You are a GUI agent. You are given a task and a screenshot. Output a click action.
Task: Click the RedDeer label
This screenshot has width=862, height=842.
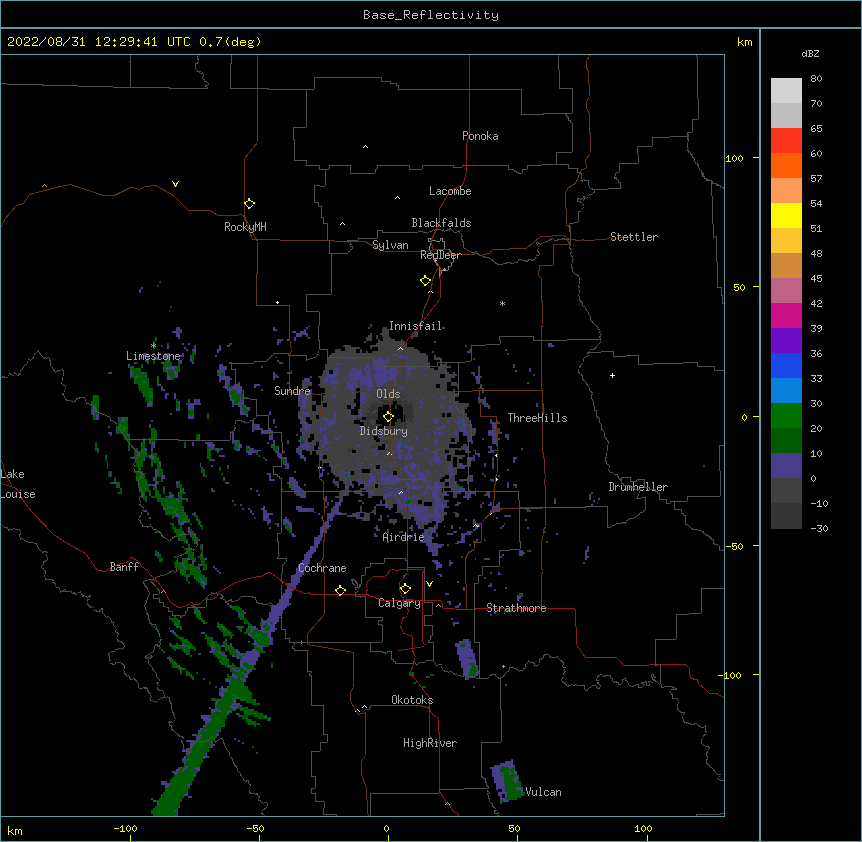[x=440, y=255]
